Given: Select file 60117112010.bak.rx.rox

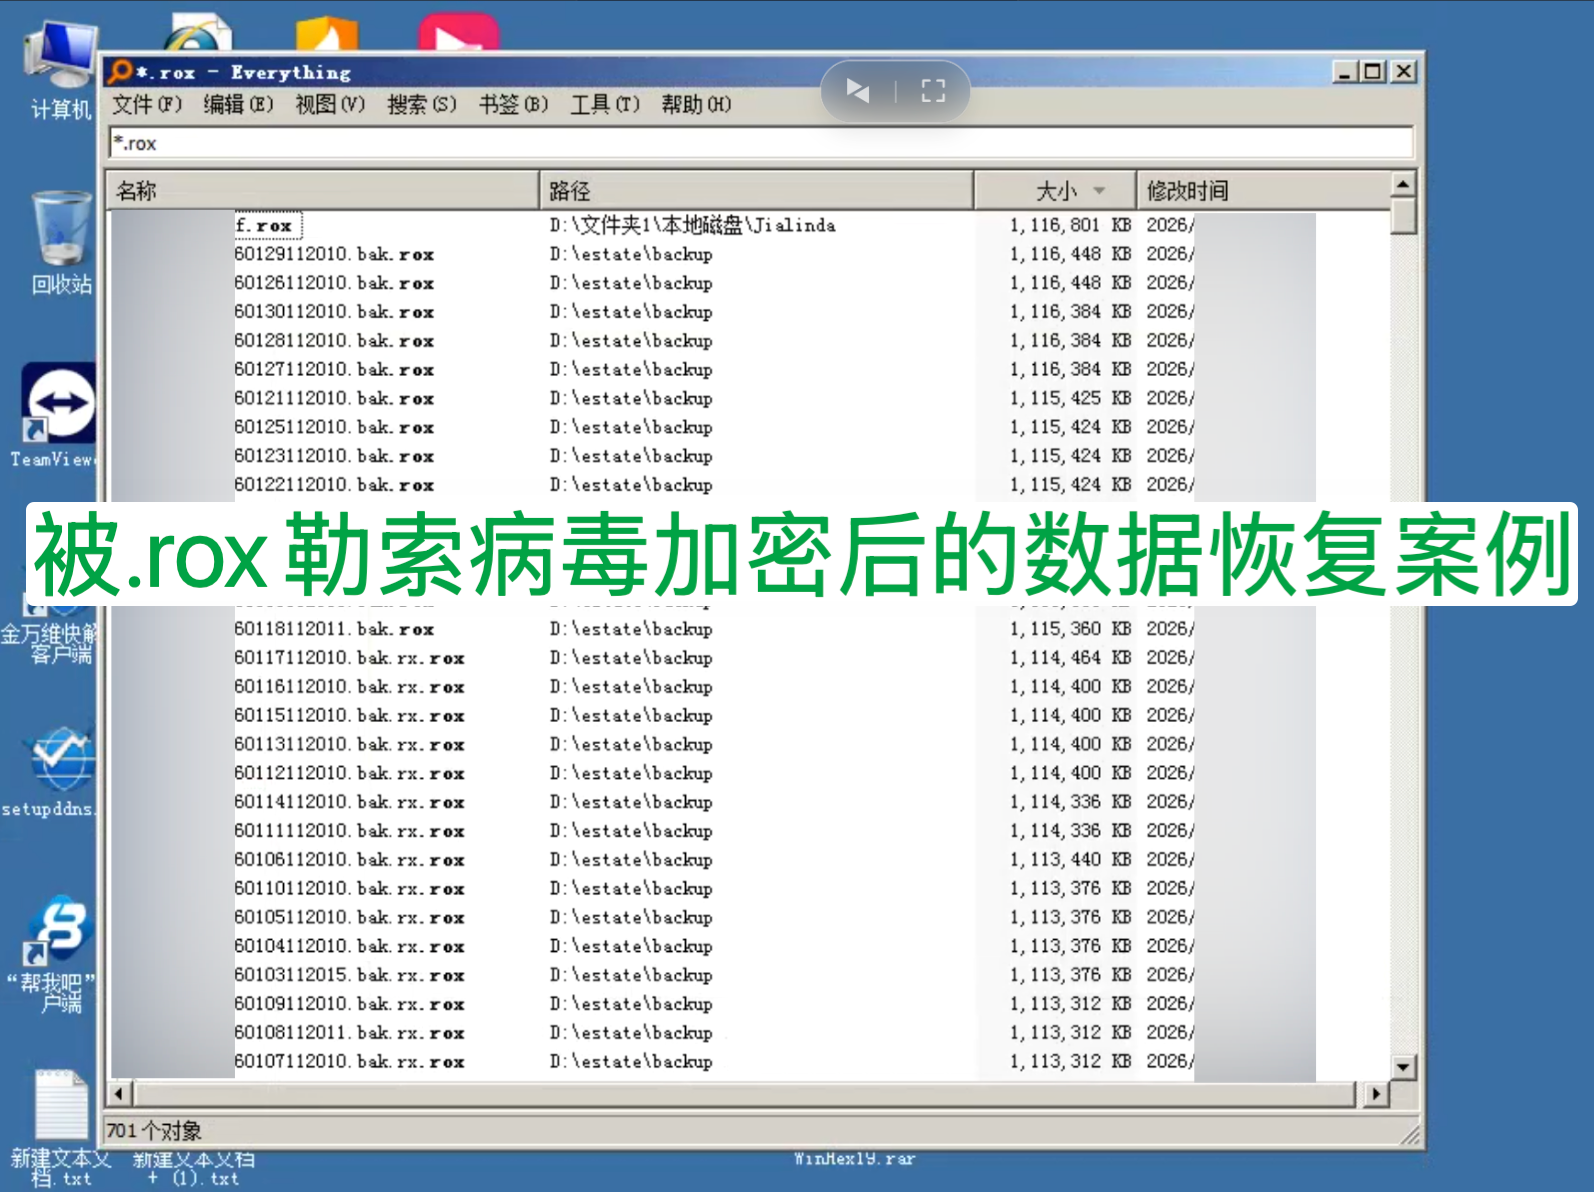Looking at the screenshot, I should pos(349,658).
